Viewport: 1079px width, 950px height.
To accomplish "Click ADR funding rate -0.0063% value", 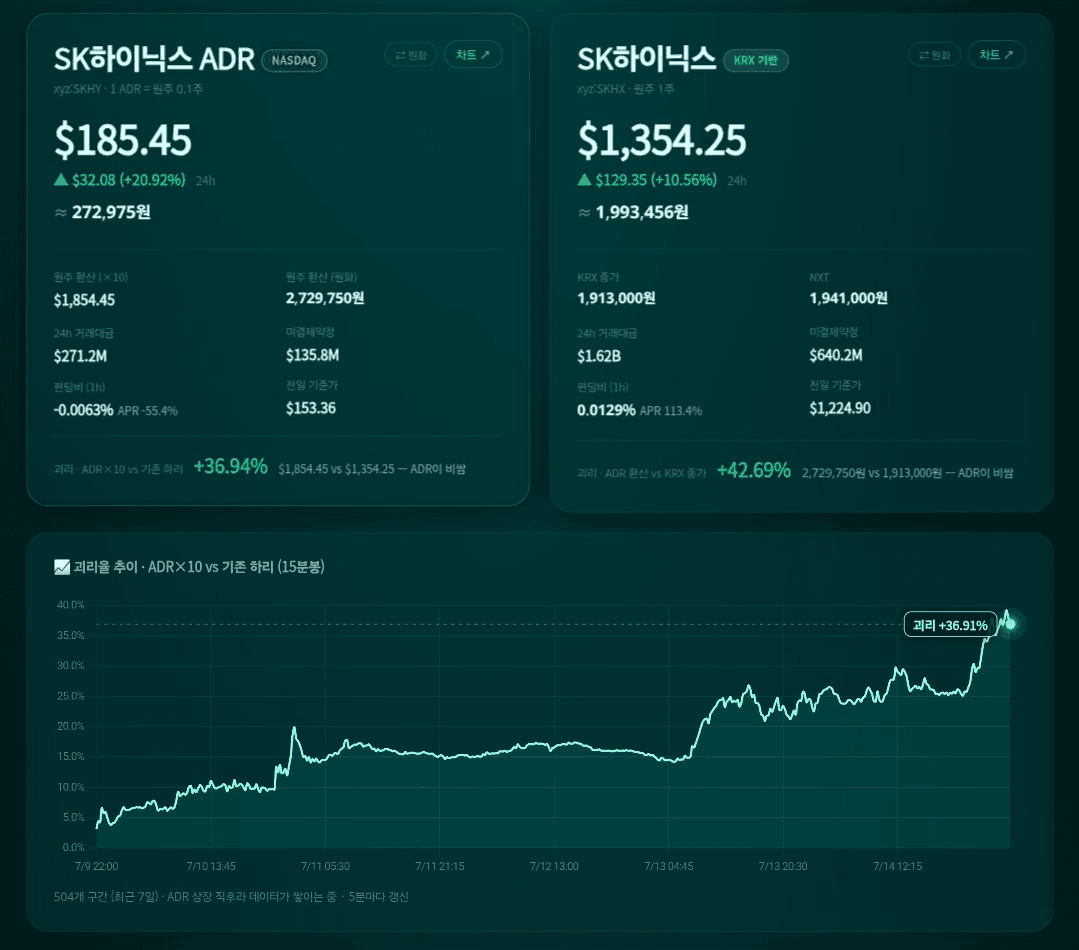I will pos(83,410).
